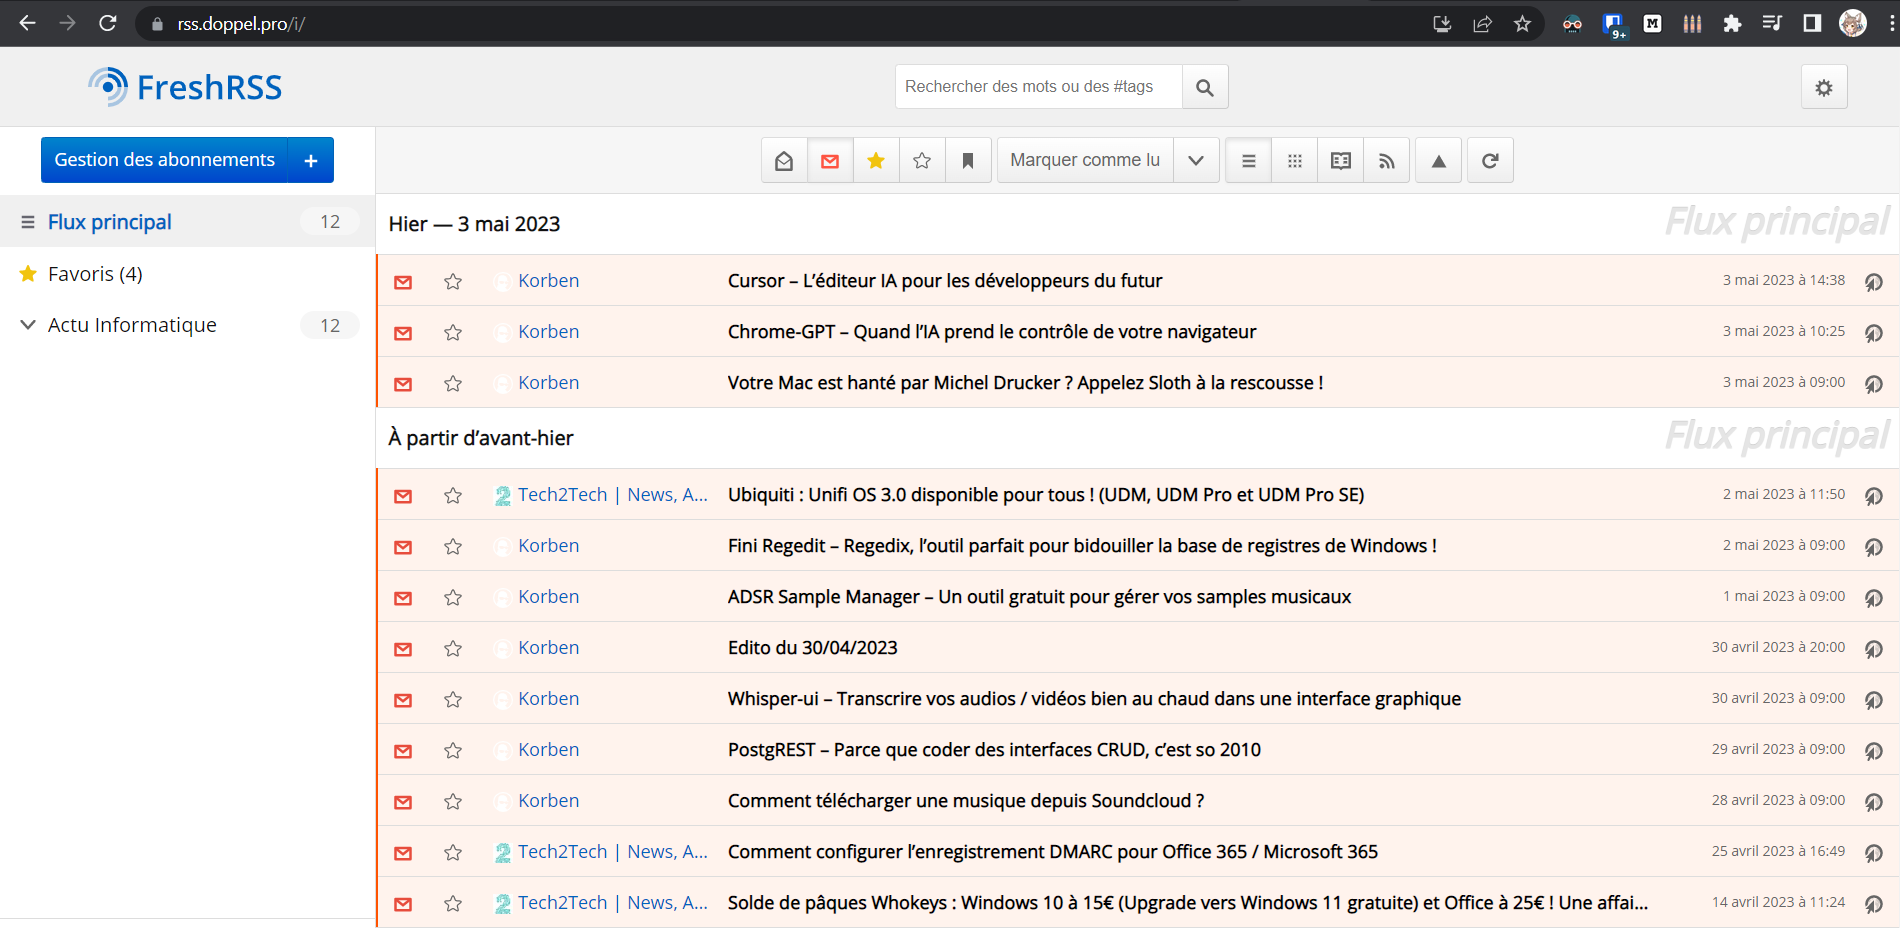Reload the browser page

pyautogui.click(x=108, y=23)
